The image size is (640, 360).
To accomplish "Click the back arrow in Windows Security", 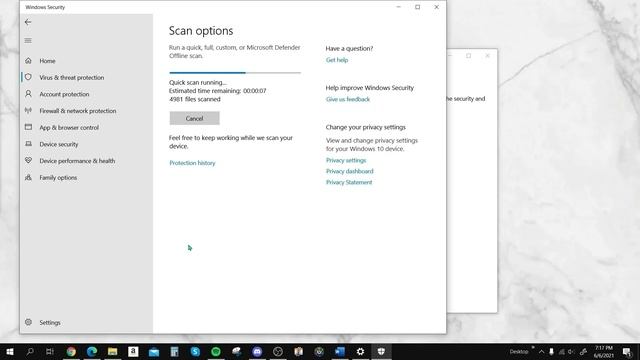I will click(28, 22).
